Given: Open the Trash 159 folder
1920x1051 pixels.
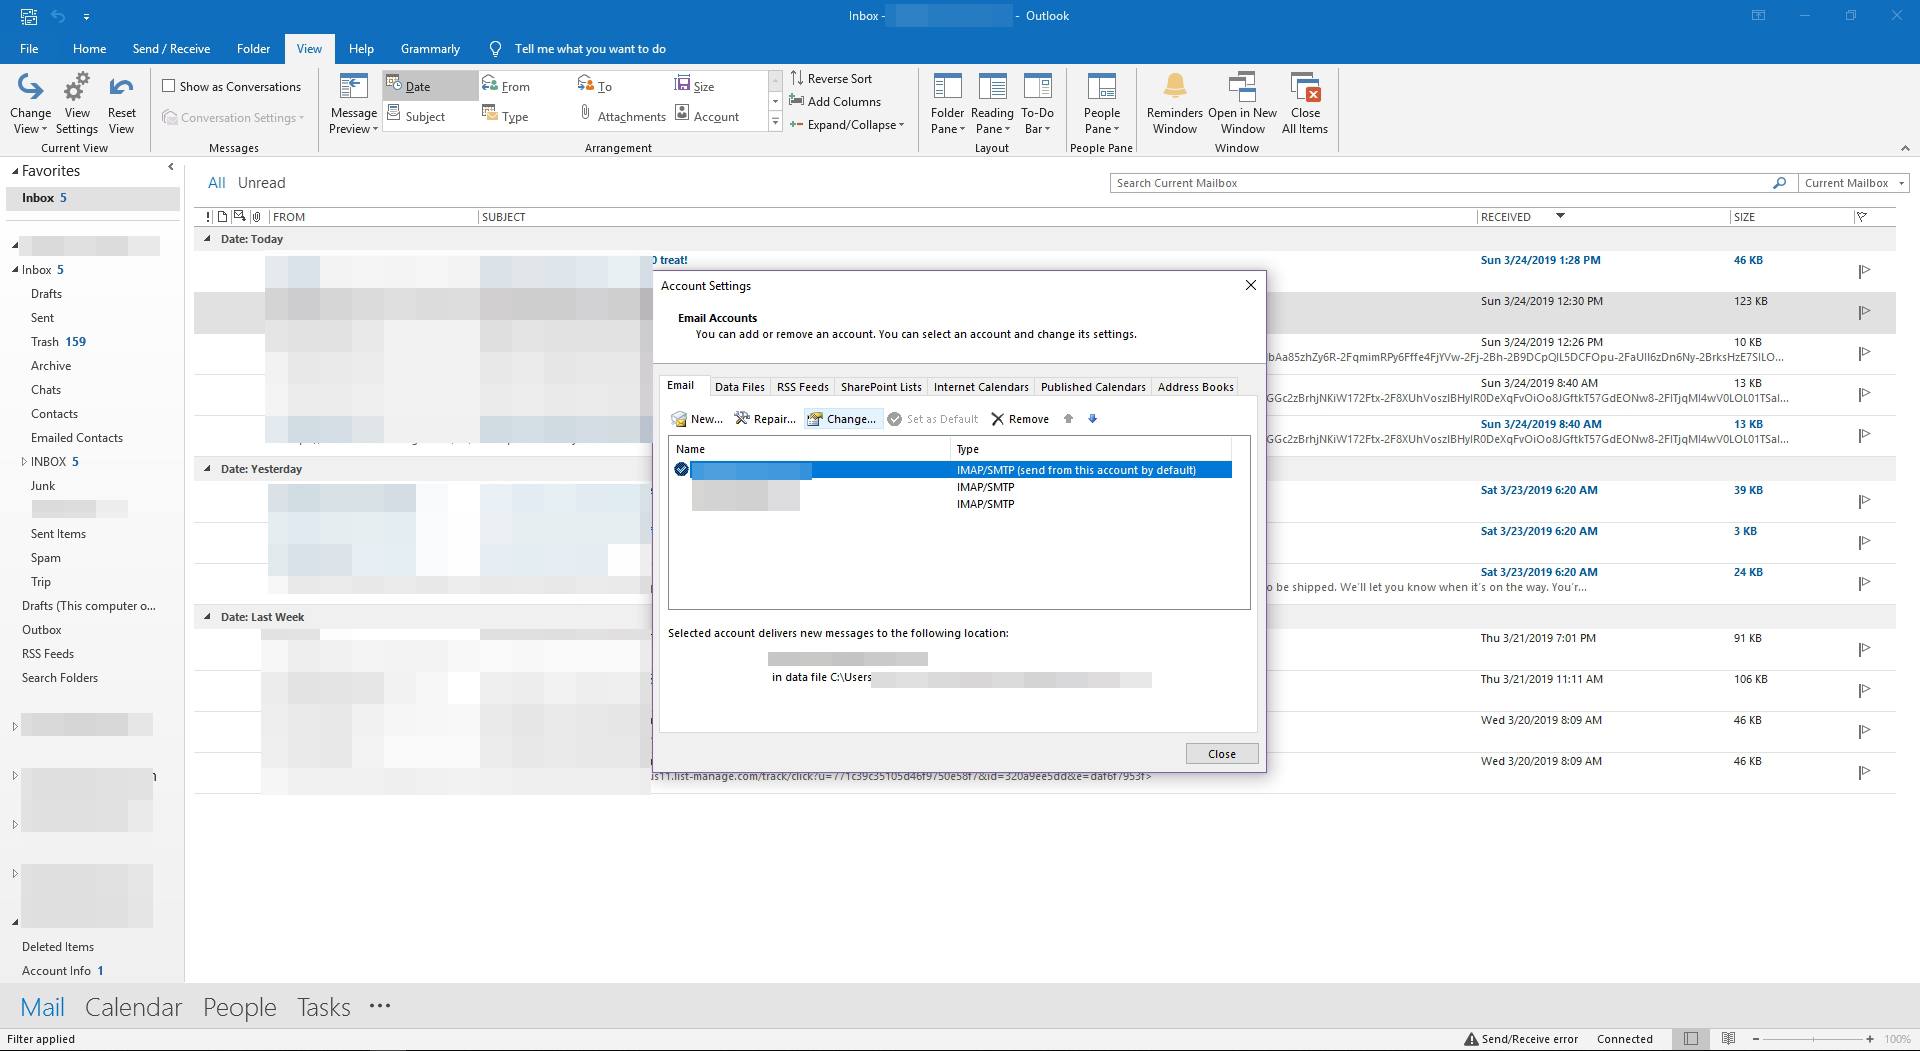Looking at the screenshot, I should pyautogui.click(x=58, y=342).
